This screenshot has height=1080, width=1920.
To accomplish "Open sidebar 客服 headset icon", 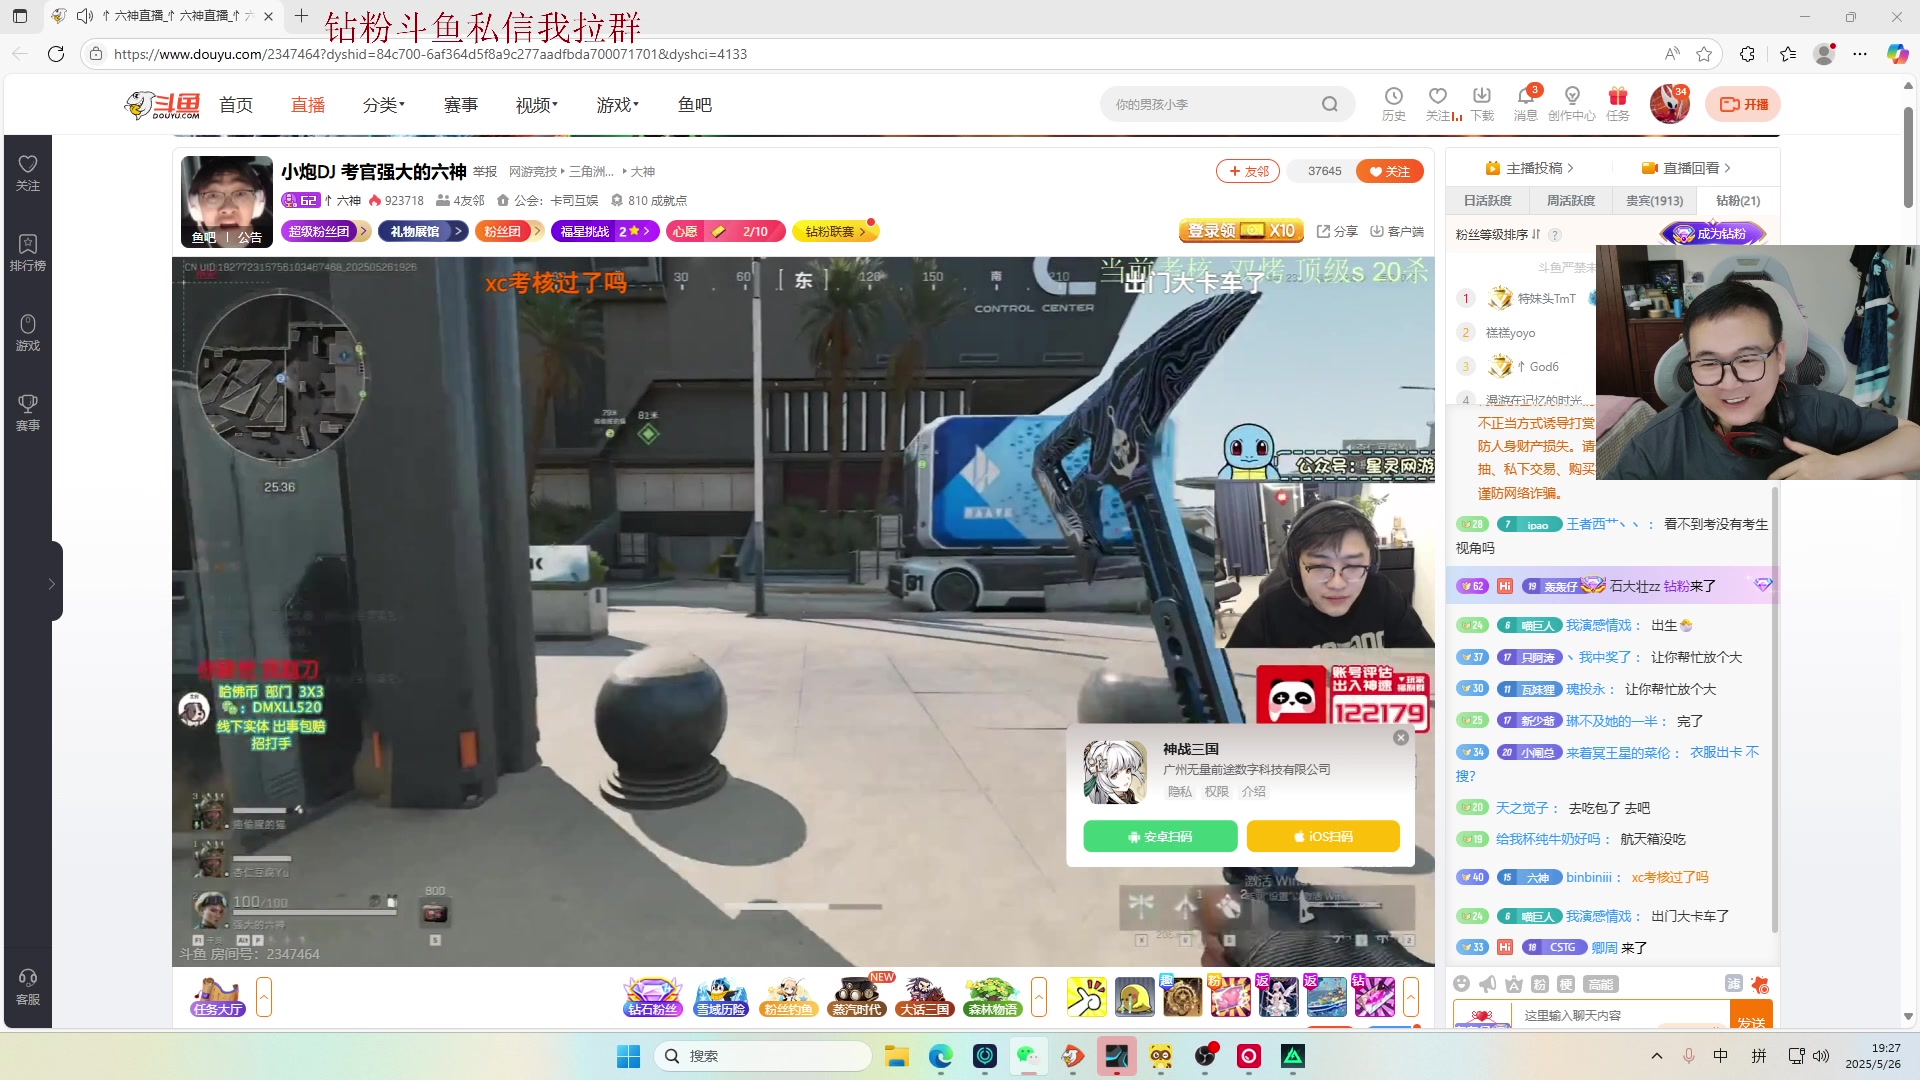I will pos(28,986).
